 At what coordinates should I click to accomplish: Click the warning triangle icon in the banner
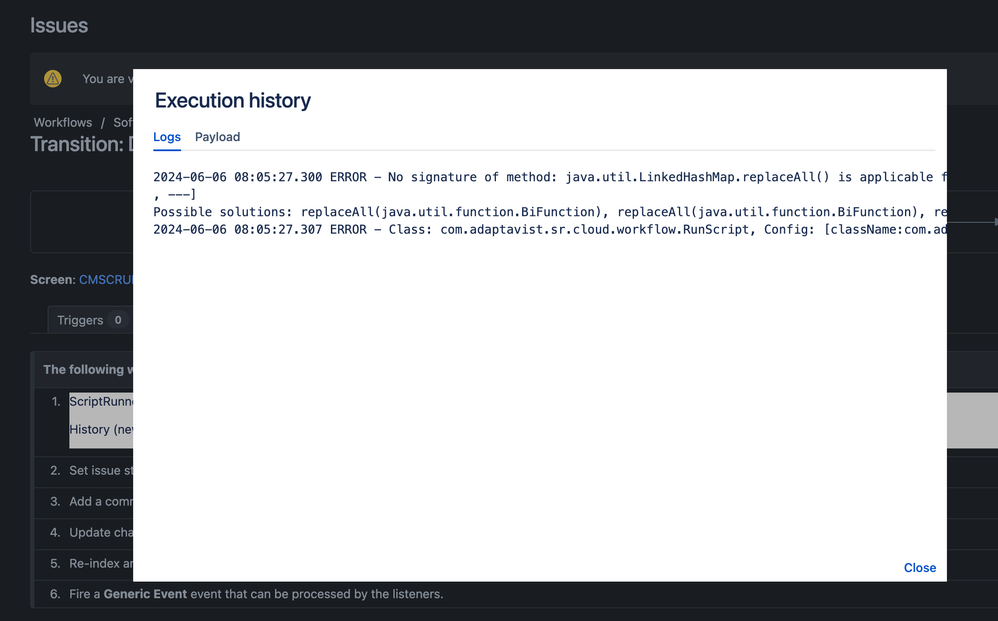pyautogui.click(x=52, y=78)
